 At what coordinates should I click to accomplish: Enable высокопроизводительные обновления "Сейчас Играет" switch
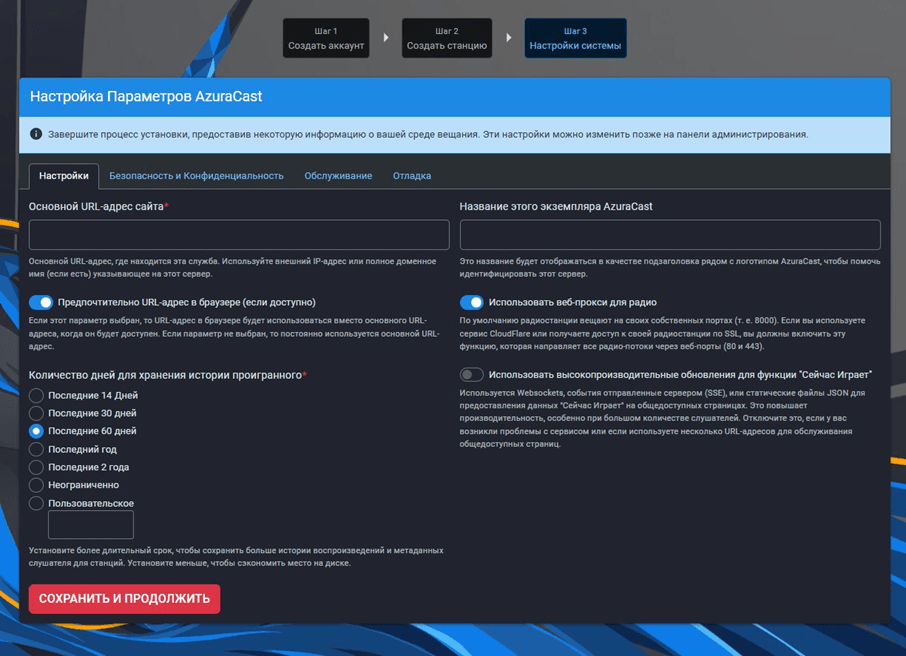click(x=471, y=375)
